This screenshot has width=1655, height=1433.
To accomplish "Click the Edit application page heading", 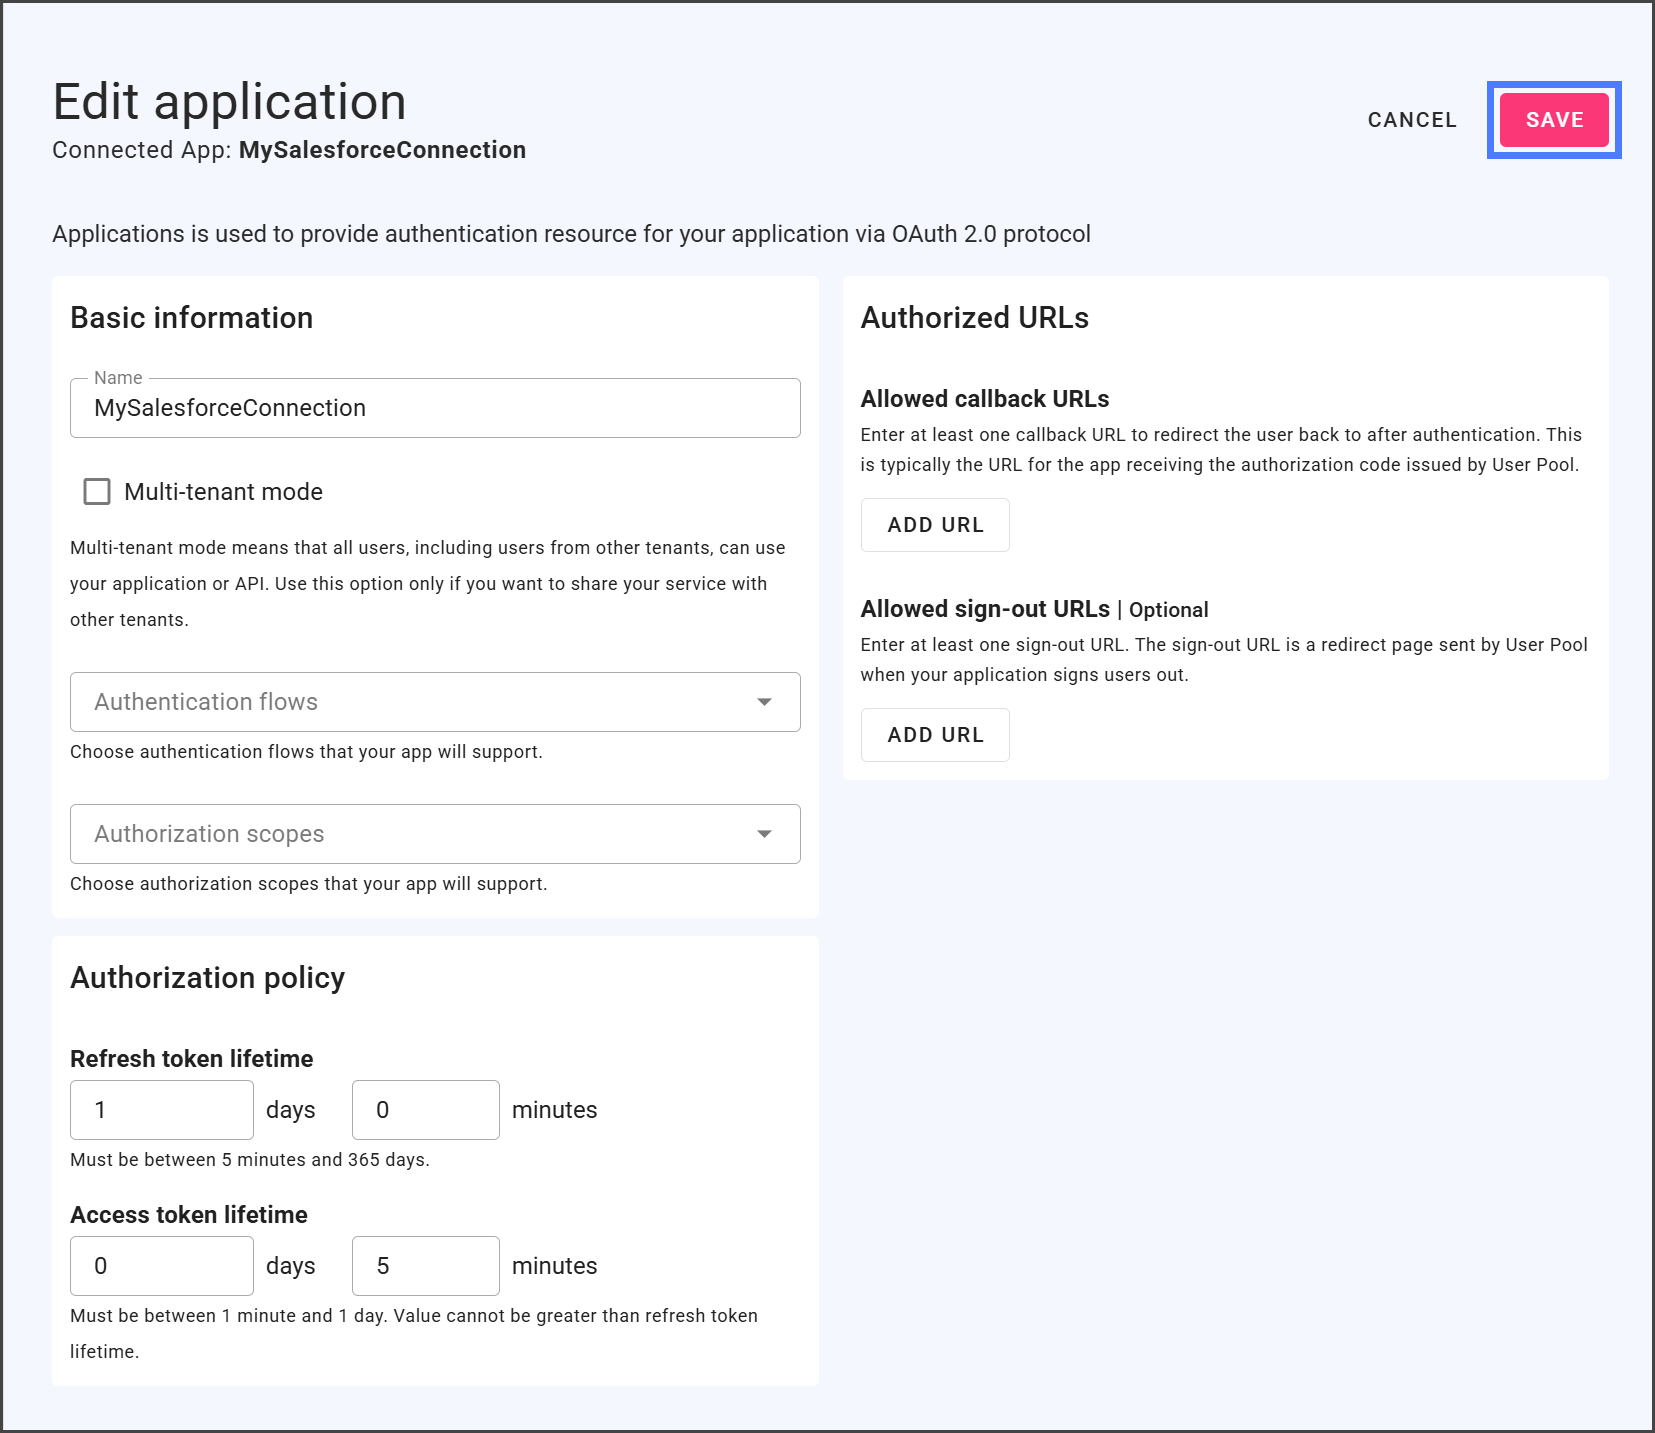I will [x=229, y=102].
